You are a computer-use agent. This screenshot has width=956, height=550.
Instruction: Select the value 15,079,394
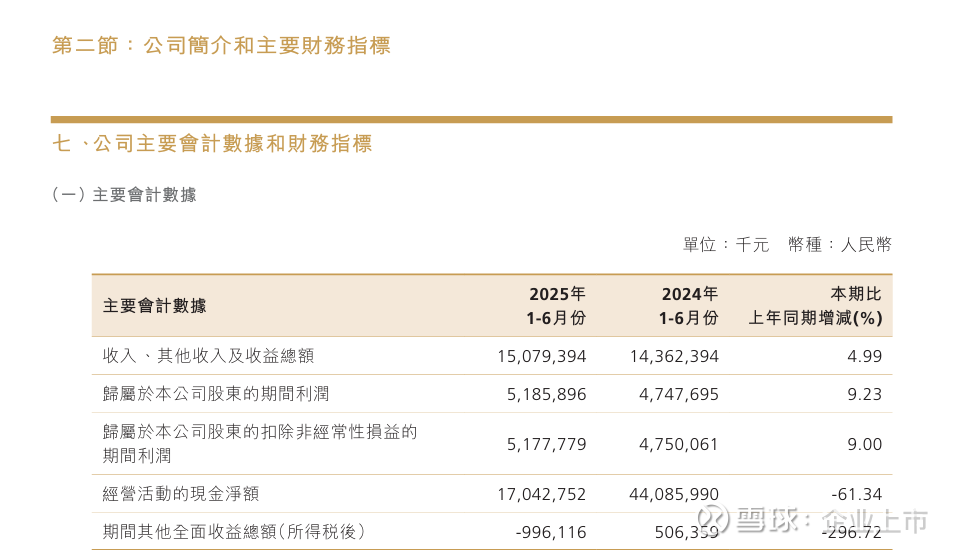coord(541,356)
